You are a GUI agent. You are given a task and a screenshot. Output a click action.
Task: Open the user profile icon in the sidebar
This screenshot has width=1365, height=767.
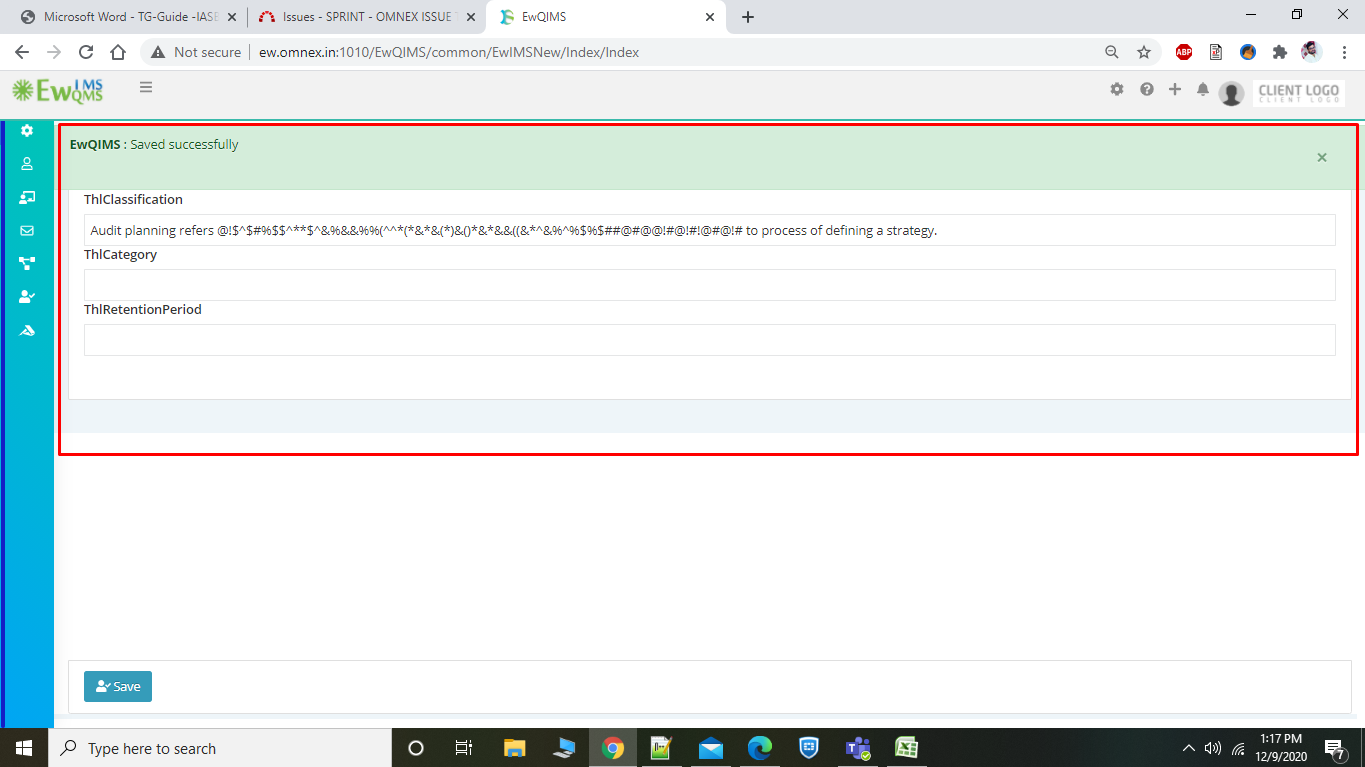coord(27,164)
